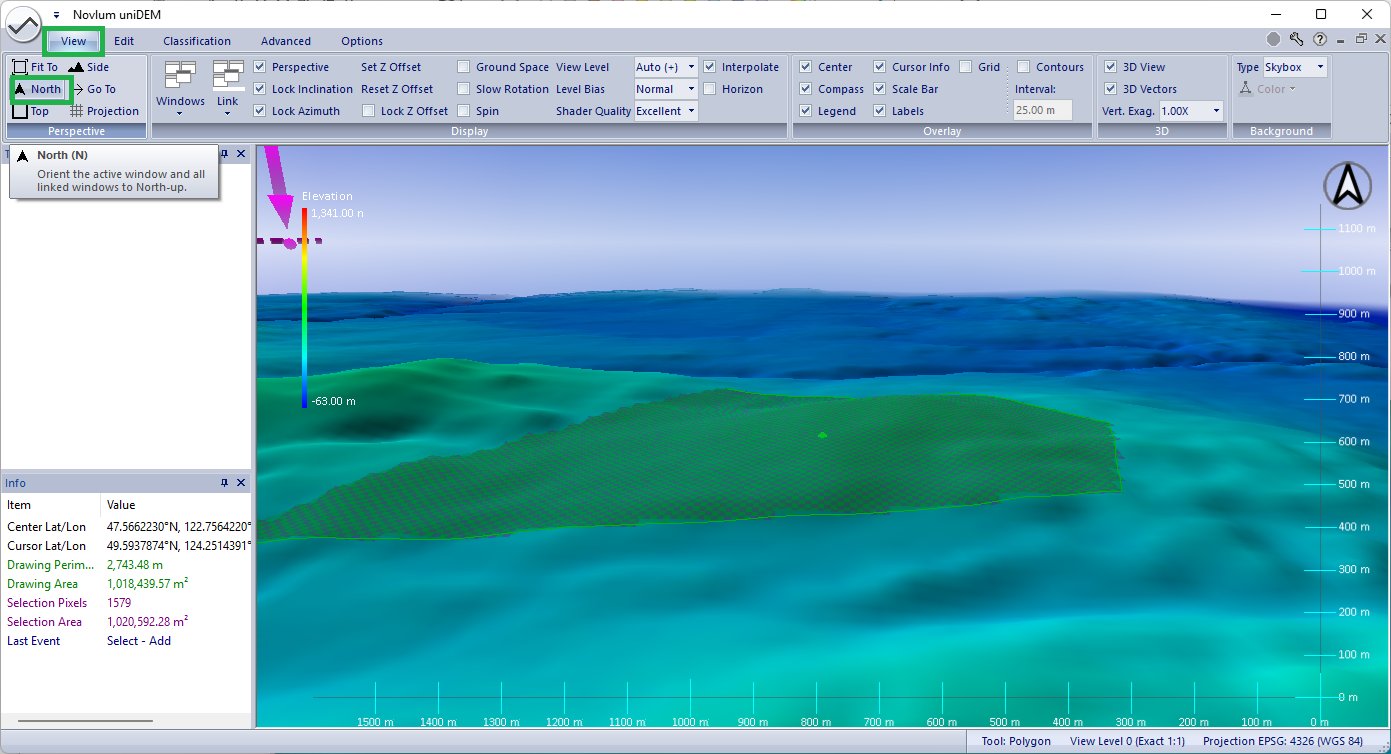Open the uniDEM application menu button
Screen dimensions: 1391x754
coord(23,24)
